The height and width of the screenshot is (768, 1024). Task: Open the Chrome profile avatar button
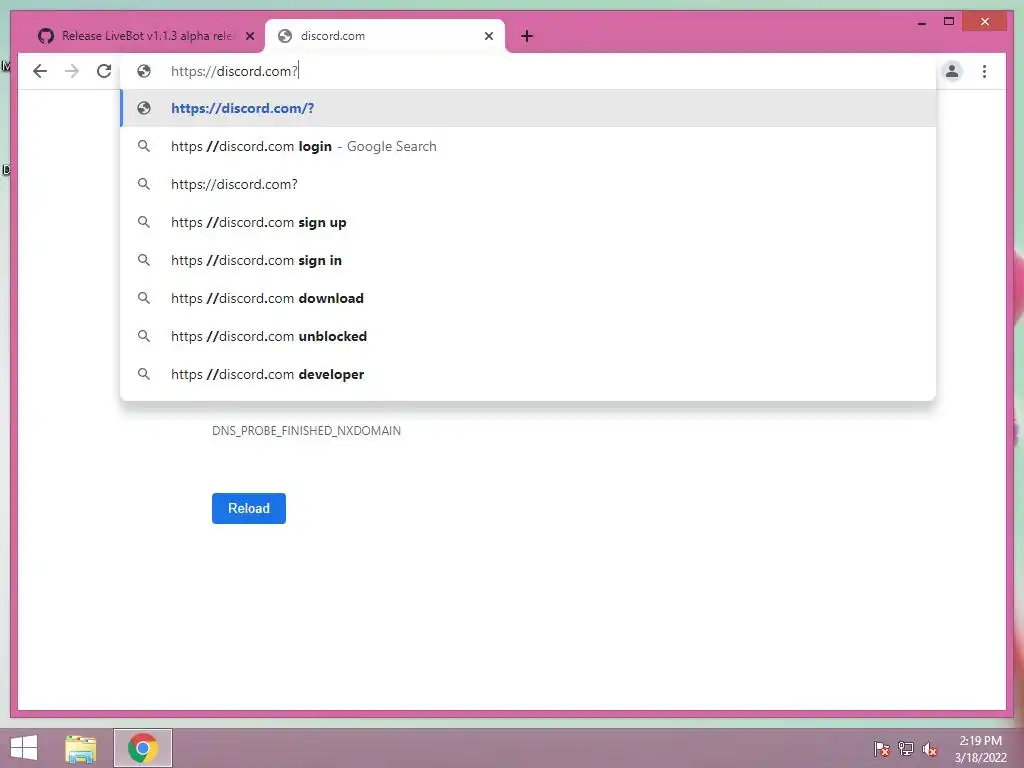click(952, 71)
